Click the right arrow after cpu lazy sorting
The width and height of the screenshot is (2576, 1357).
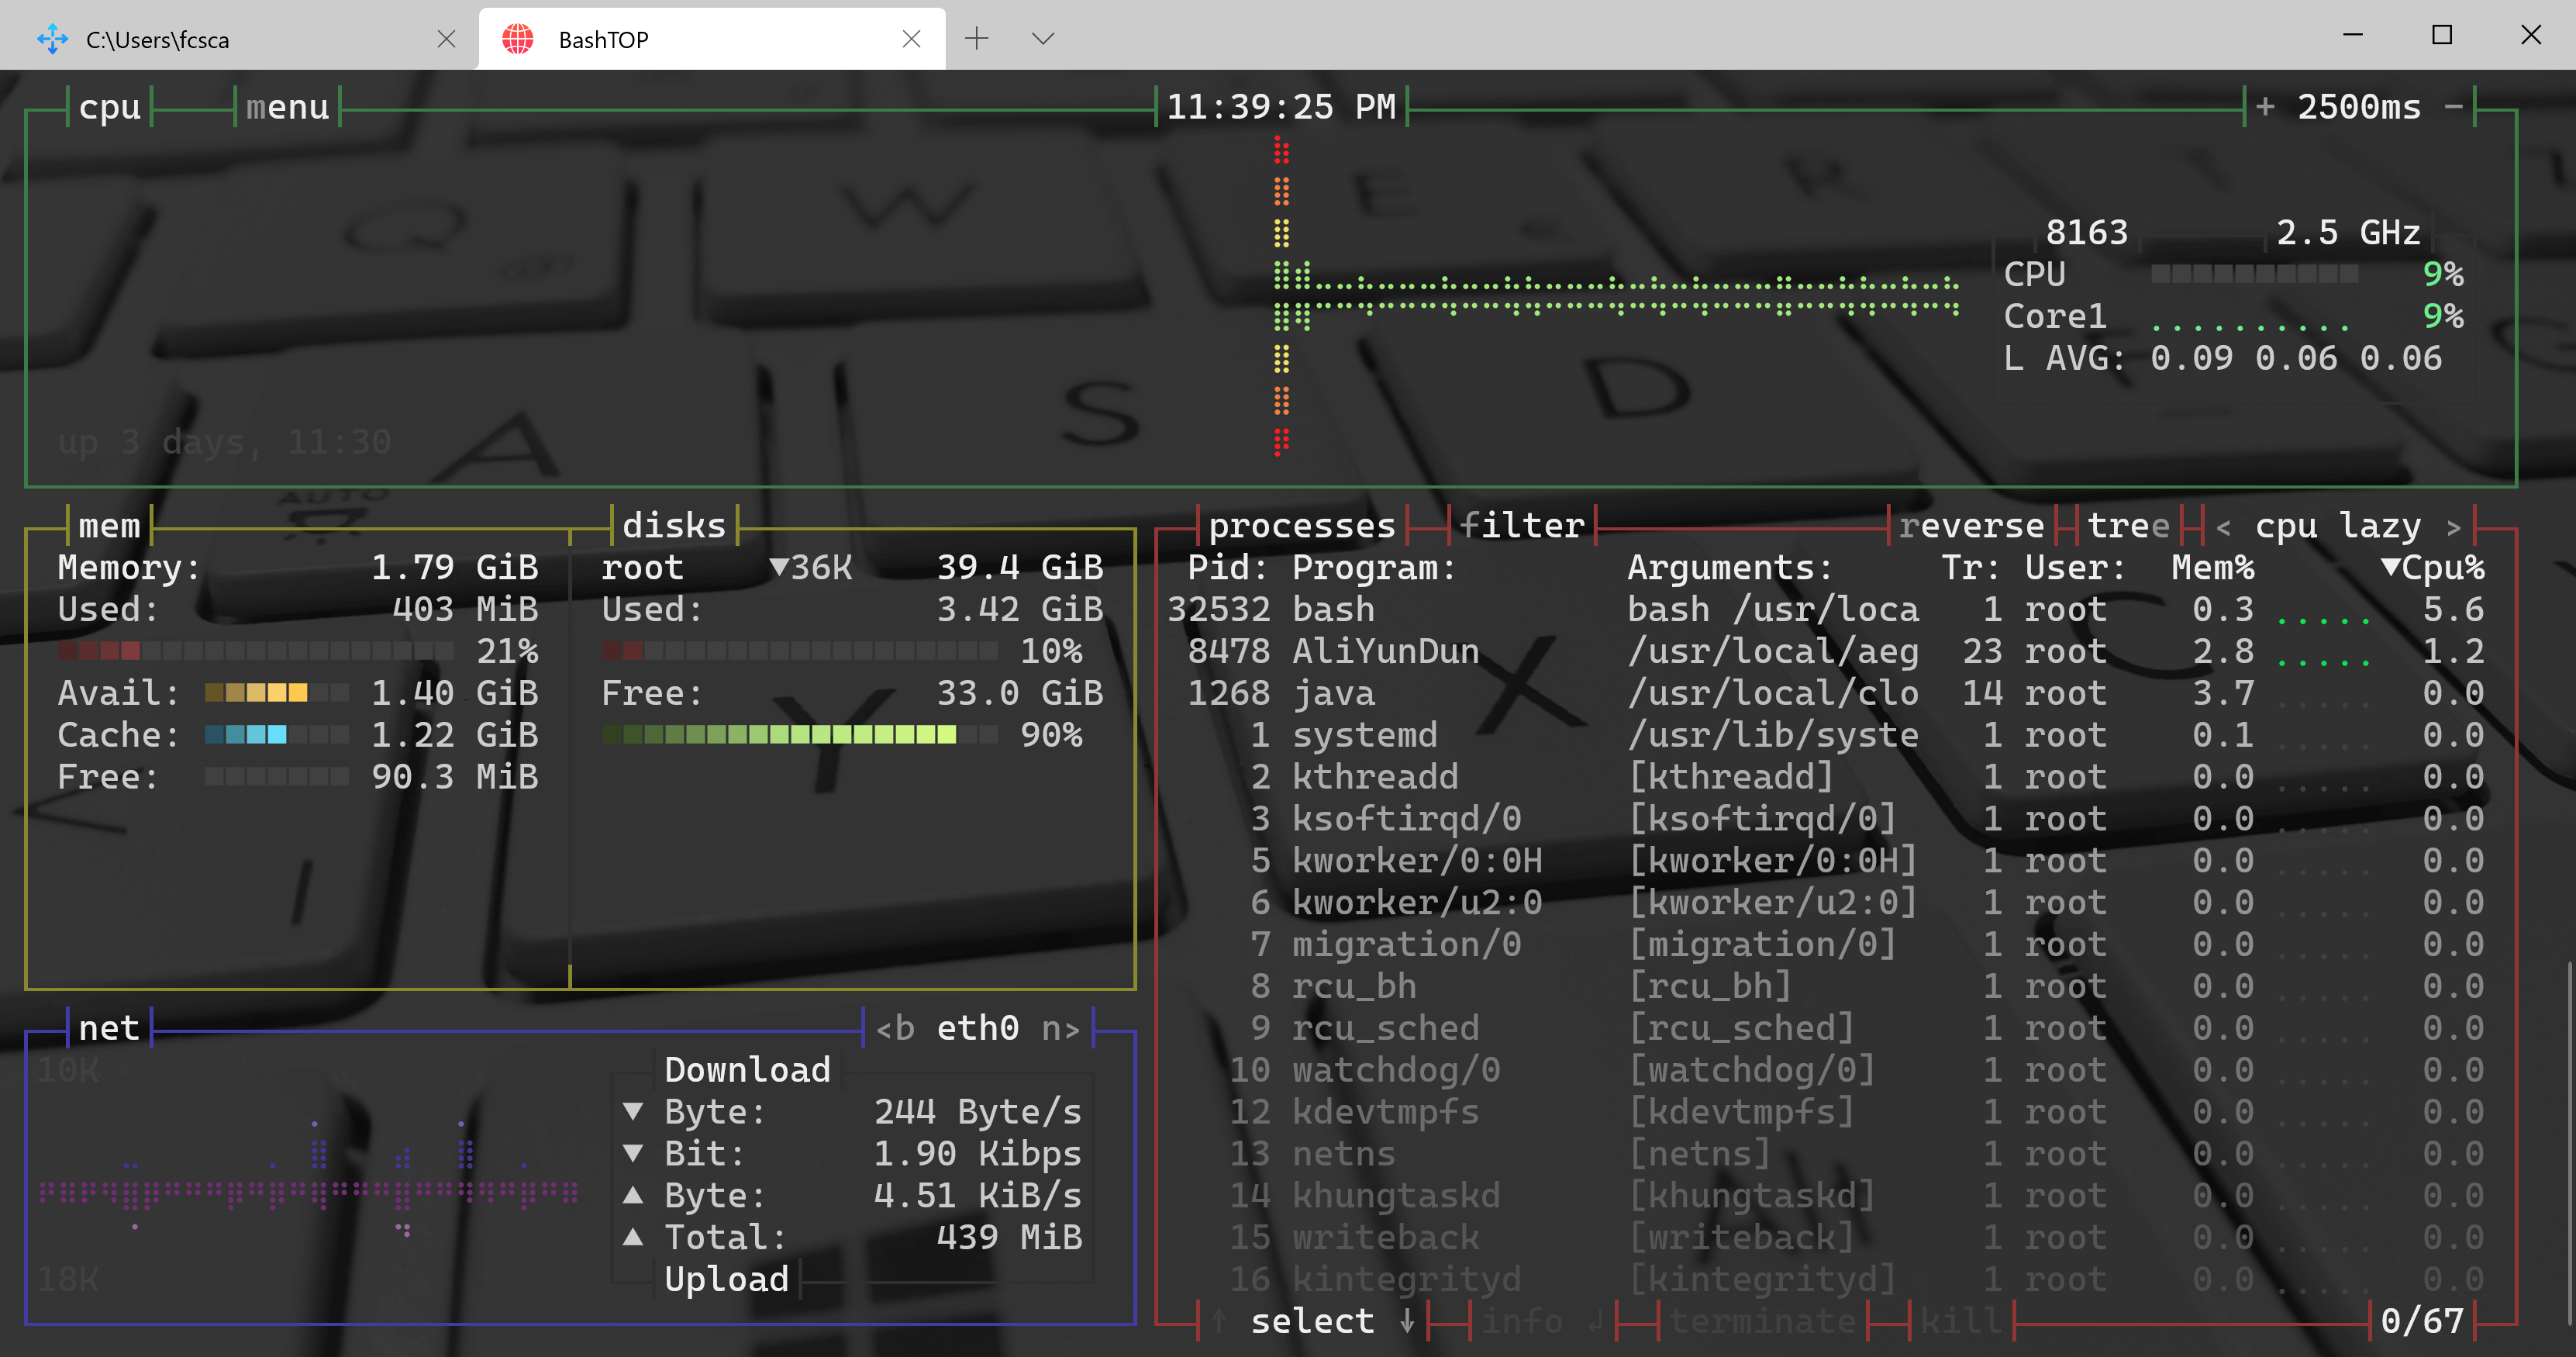coord(2453,526)
